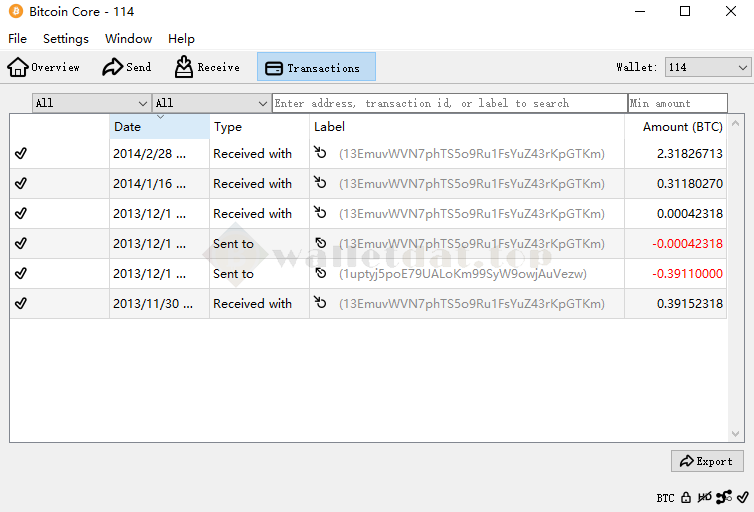Viewport: 754px width, 512px height.
Task: Focus the Min amount field
Action: (x=677, y=103)
